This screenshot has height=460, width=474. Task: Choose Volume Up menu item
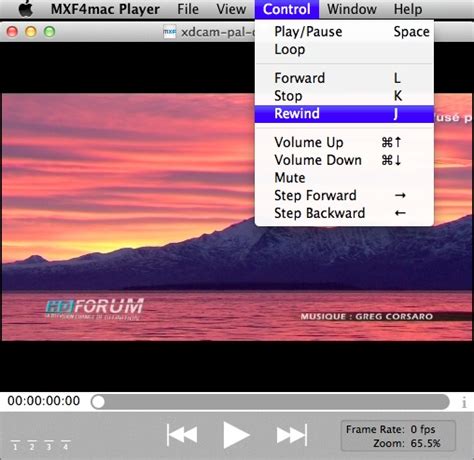tap(344, 142)
